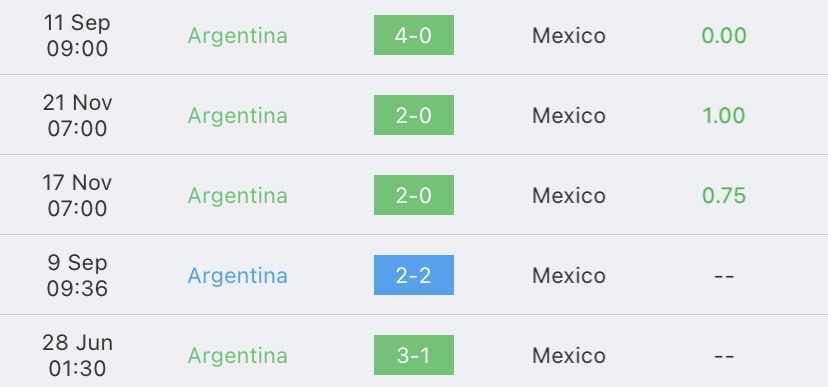Viewport: 828px width, 387px height.
Task: Select Mexico in the 17 Nov match
Action: [x=569, y=195]
